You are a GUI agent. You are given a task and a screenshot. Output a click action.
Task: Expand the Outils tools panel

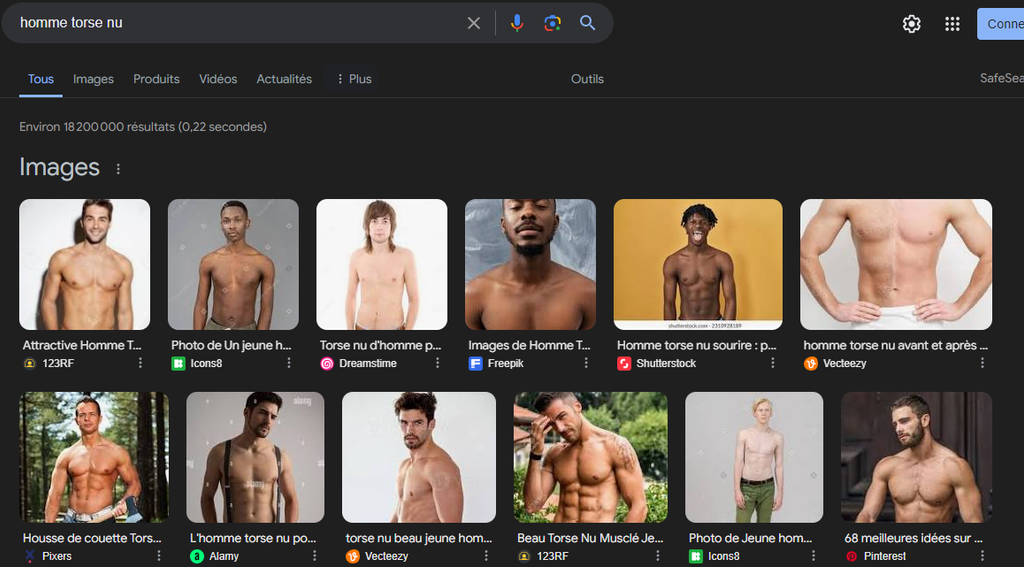tap(587, 79)
